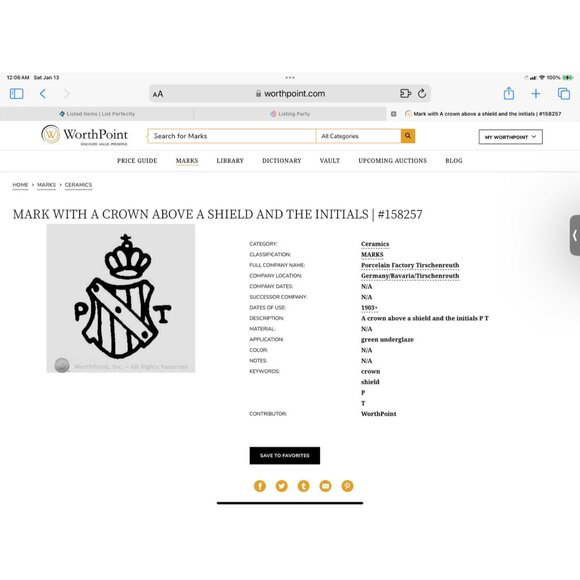This screenshot has height=580, width=580.
Task: Send the mark via email icon
Action: coord(326,486)
